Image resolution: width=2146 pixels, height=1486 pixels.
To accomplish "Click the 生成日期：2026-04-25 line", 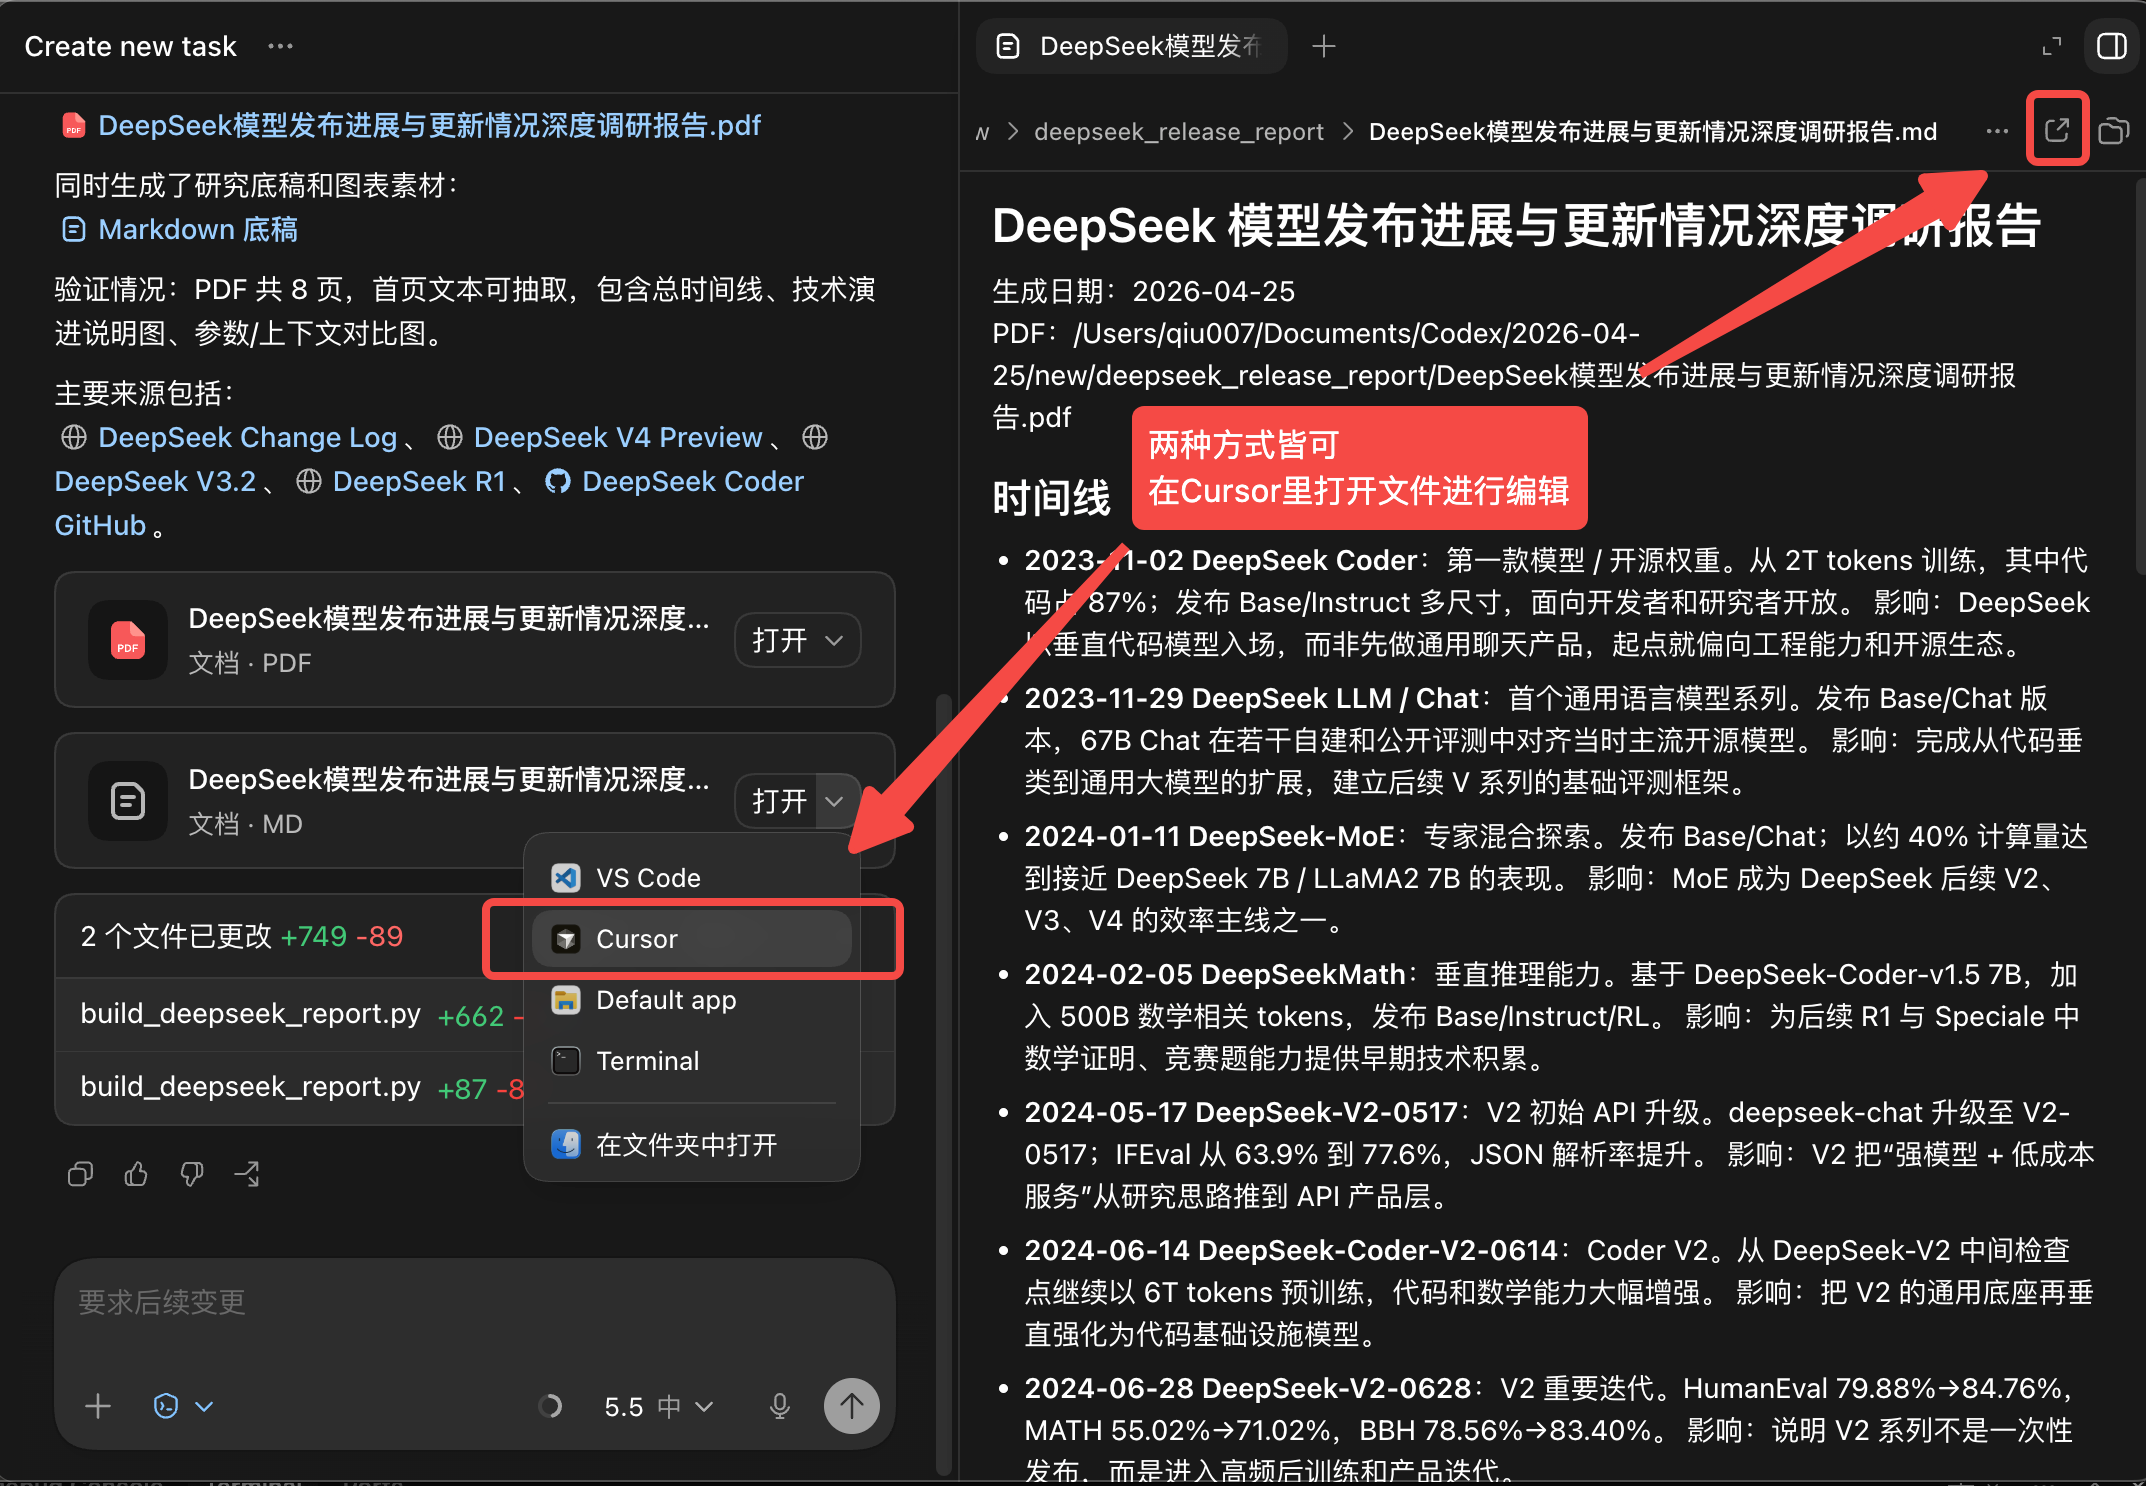I will click(1143, 291).
